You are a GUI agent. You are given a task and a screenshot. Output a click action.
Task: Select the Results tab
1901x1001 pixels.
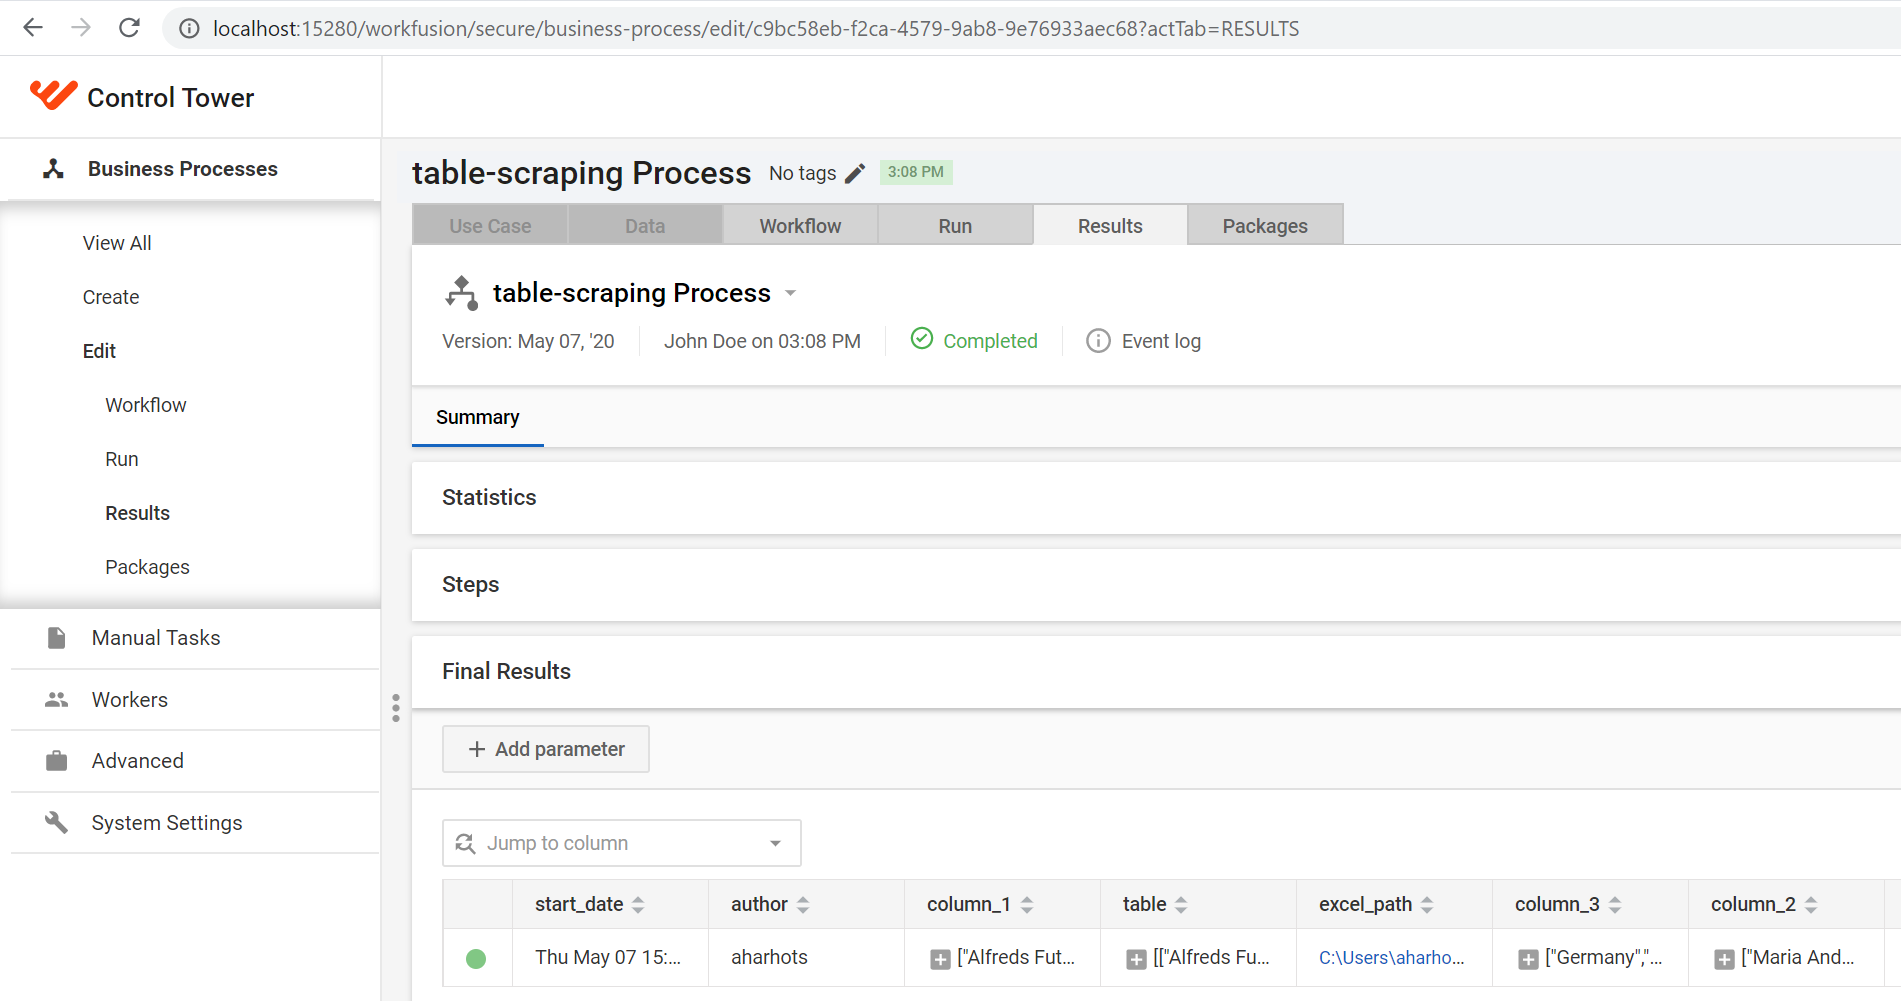click(x=1110, y=225)
